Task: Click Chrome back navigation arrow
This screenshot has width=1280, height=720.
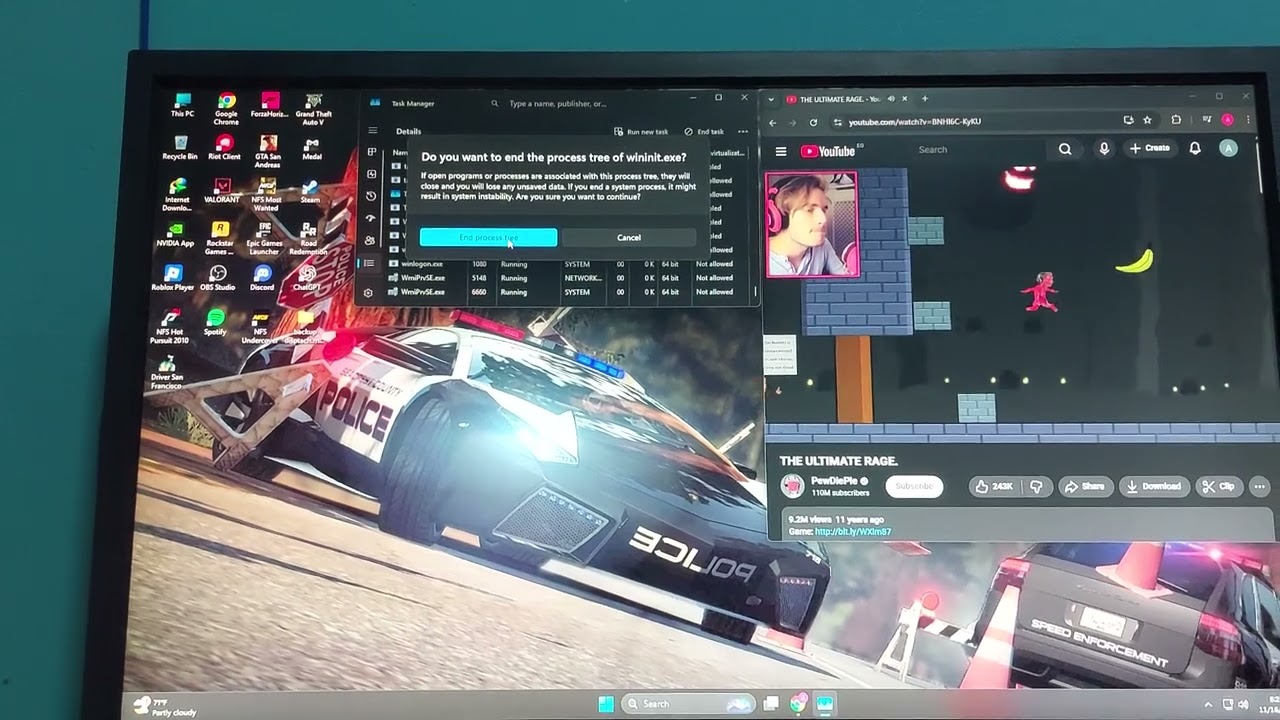Action: click(772, 122)
